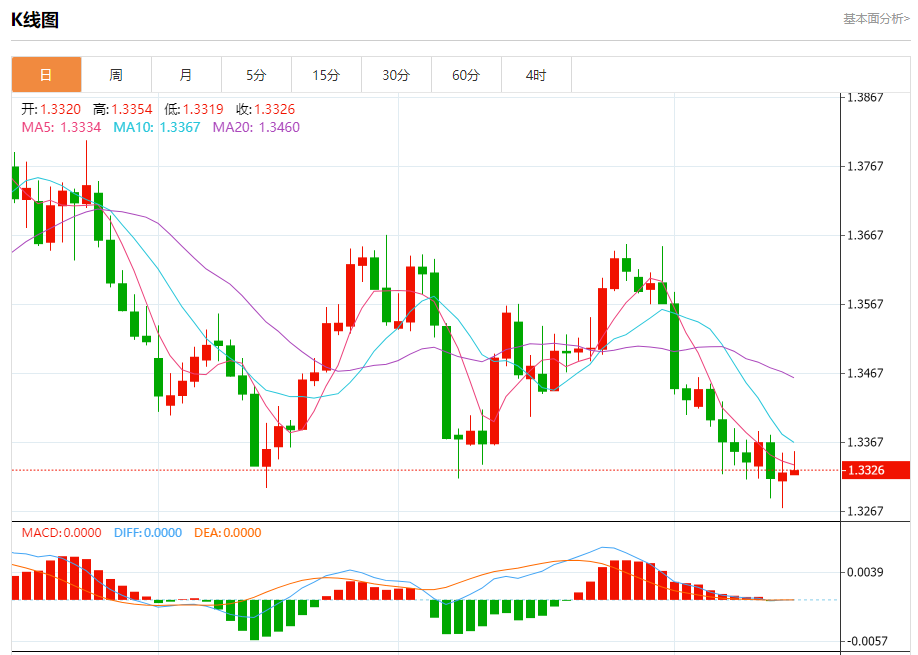The height and width of the screenshot is (655, 918).
Task: Open the 15分 interval chart
Action: [326, 75]
